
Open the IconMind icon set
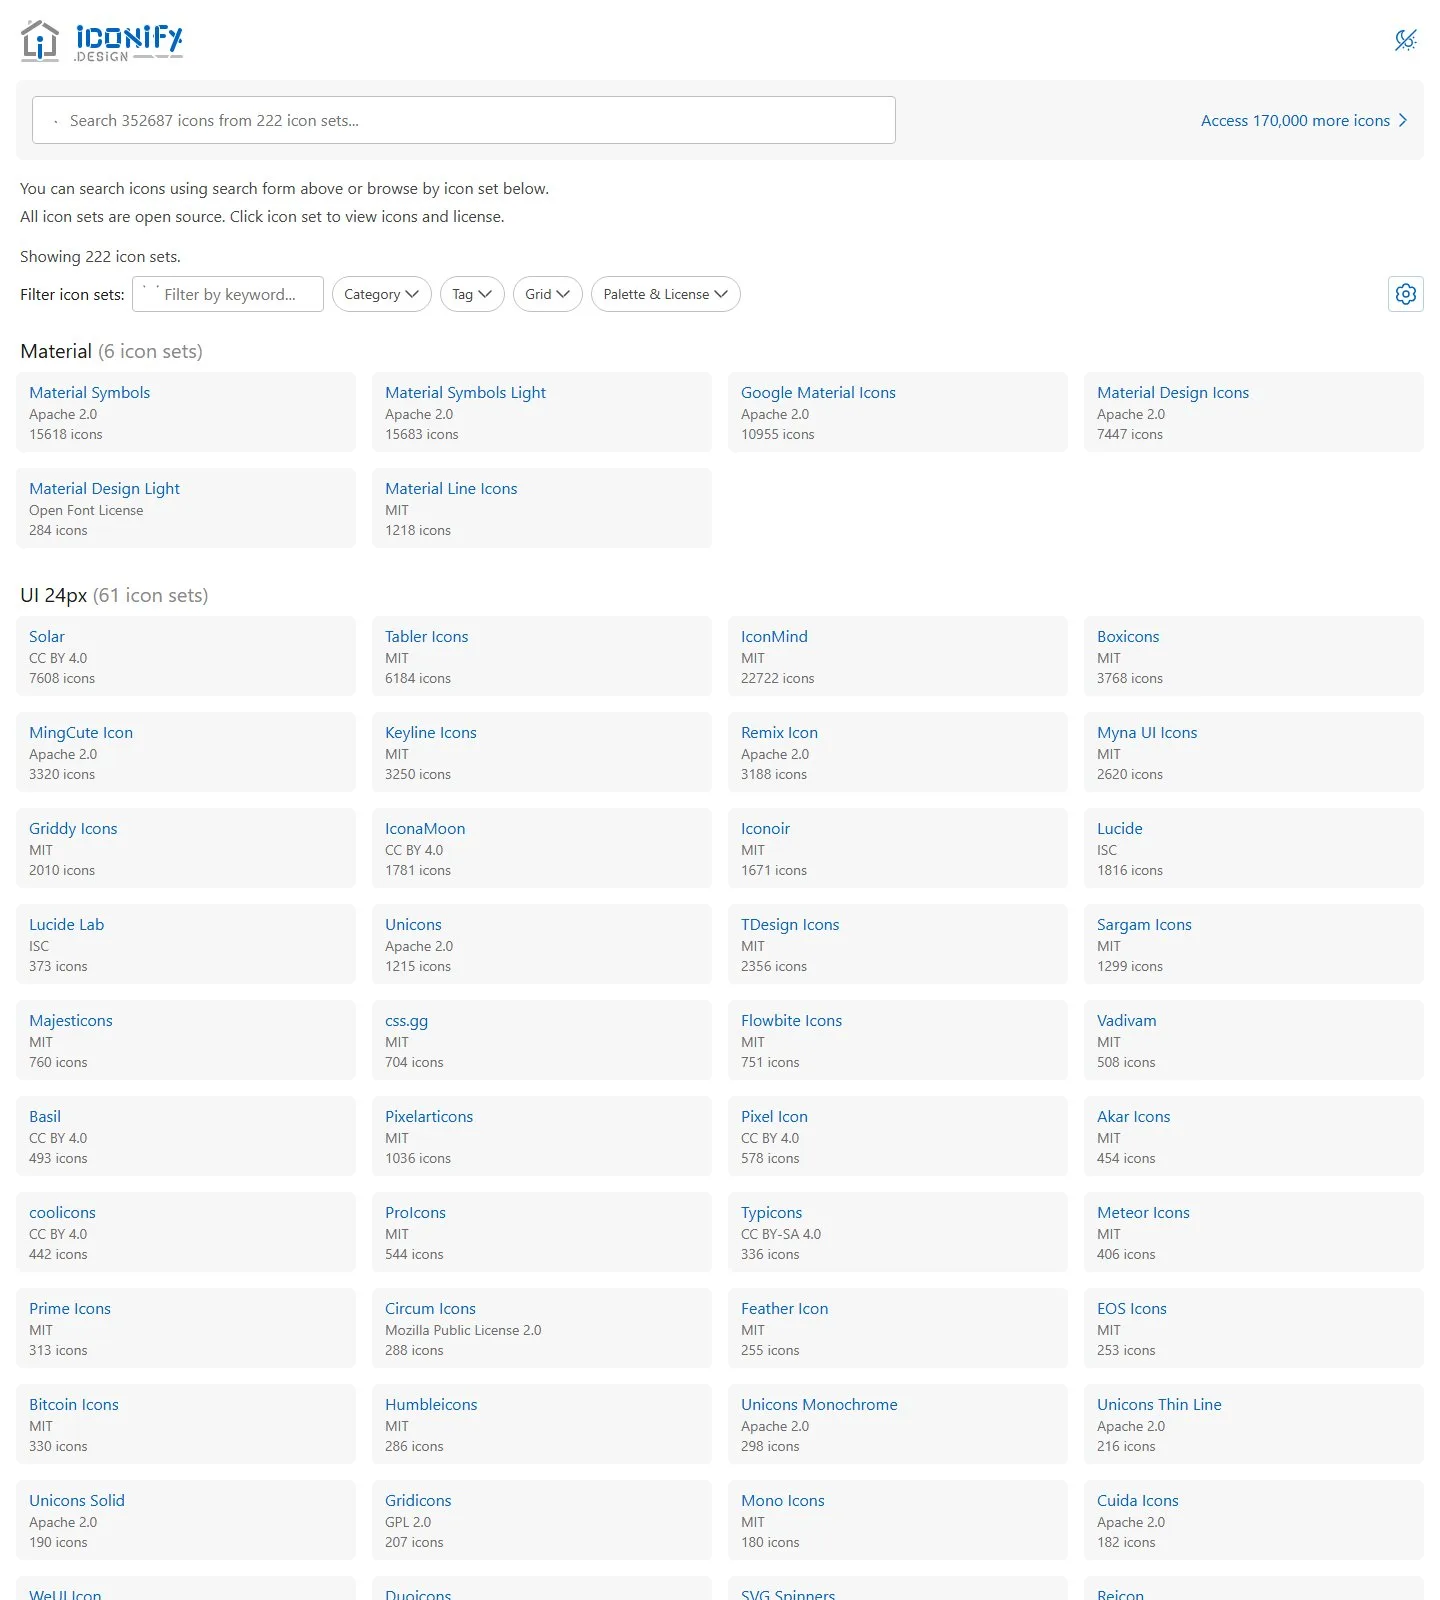point(898,656)
